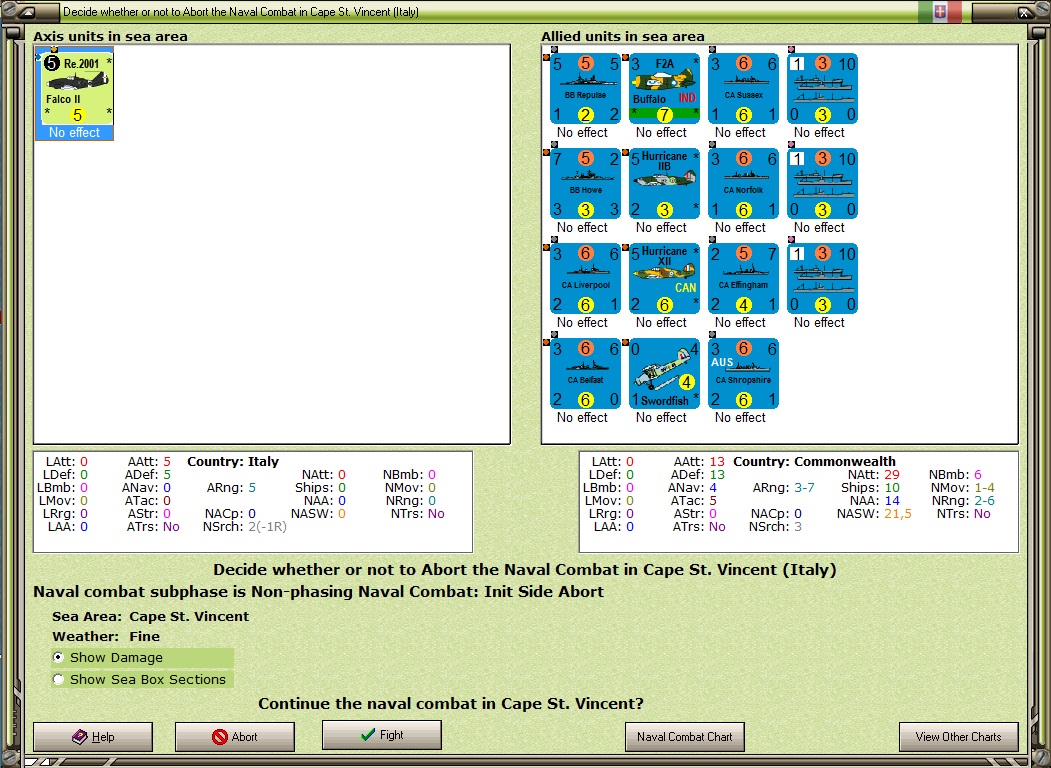1051x768 pixels.
Task: Select the CA Liverpool cruiser counter
Action: click(x=585, y=279)
